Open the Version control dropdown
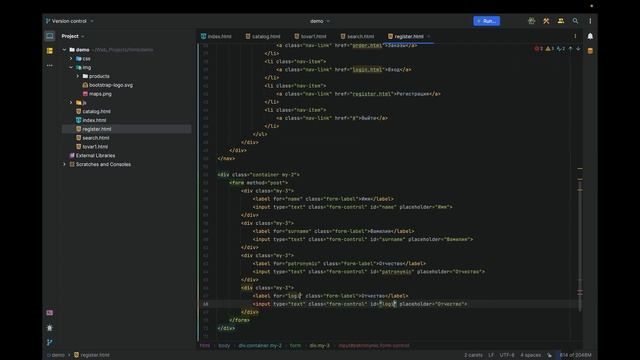640x360 pixels. tap(70, 21)
